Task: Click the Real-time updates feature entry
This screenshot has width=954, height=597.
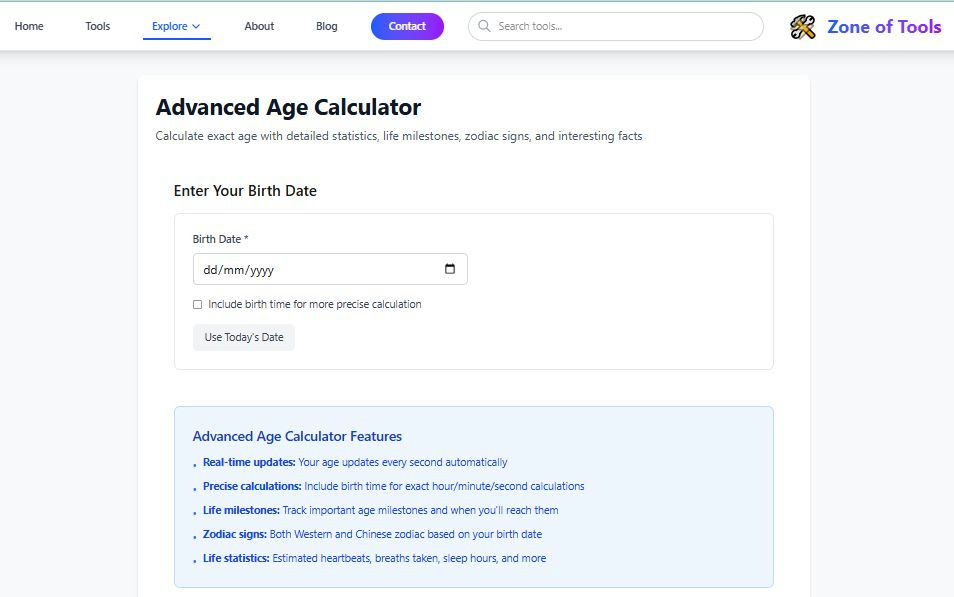Action: pyautogui.click(x=355, y=462)
